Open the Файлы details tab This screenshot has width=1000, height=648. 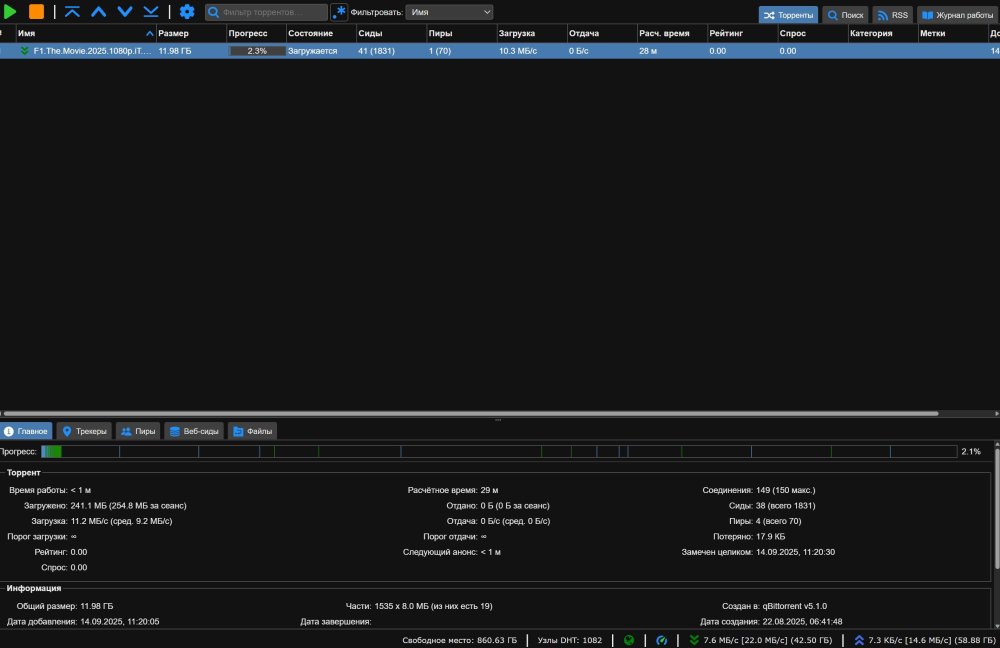[253, 431]
